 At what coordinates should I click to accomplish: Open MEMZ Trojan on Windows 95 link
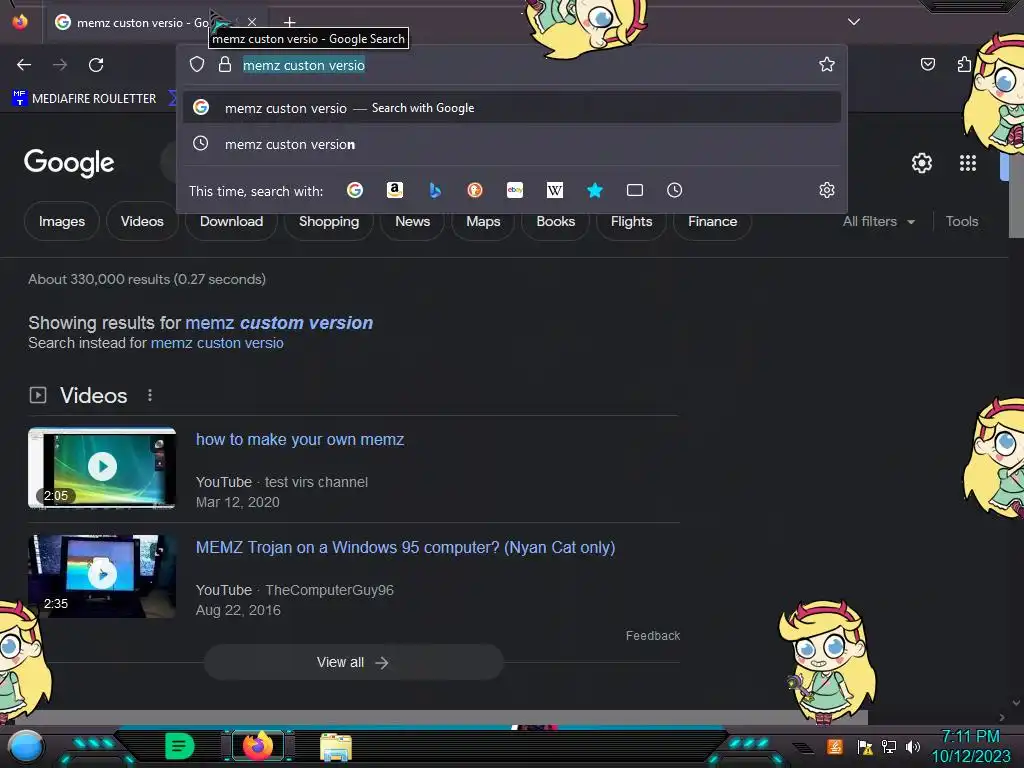pos(406,547)
